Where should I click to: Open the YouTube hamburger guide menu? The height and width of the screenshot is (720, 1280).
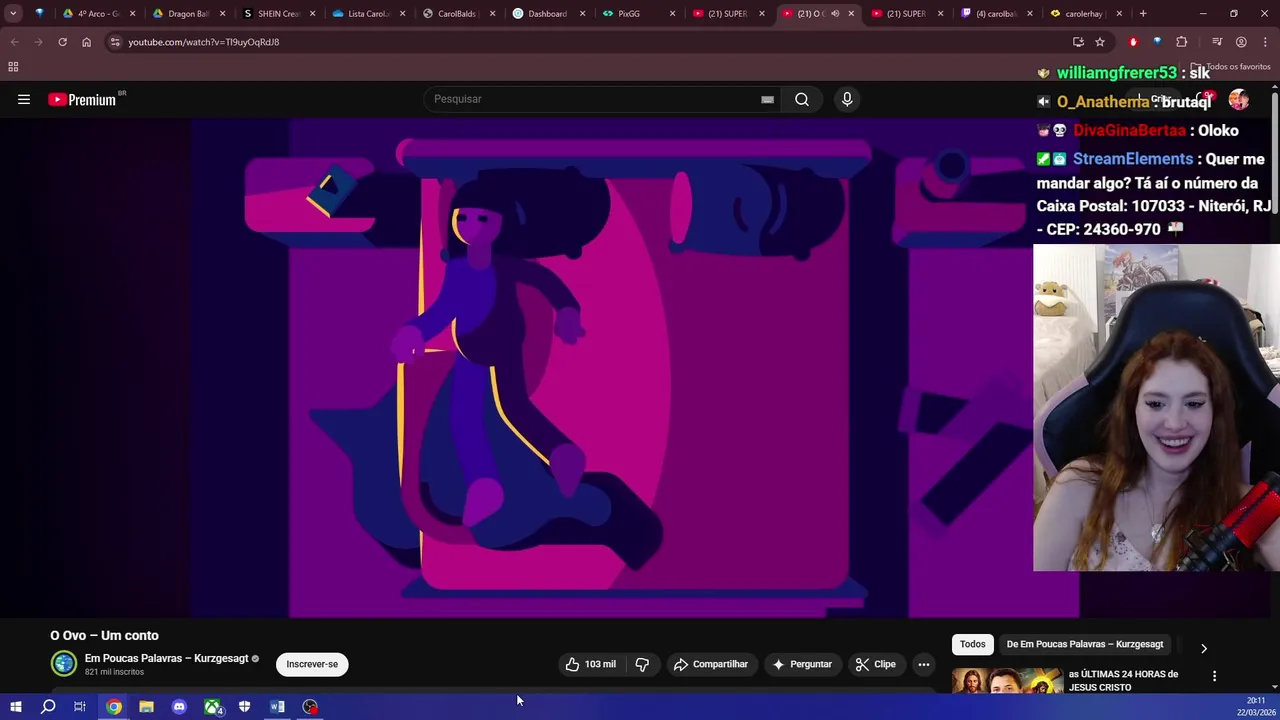pyautogui.click(x=24, y=99)
